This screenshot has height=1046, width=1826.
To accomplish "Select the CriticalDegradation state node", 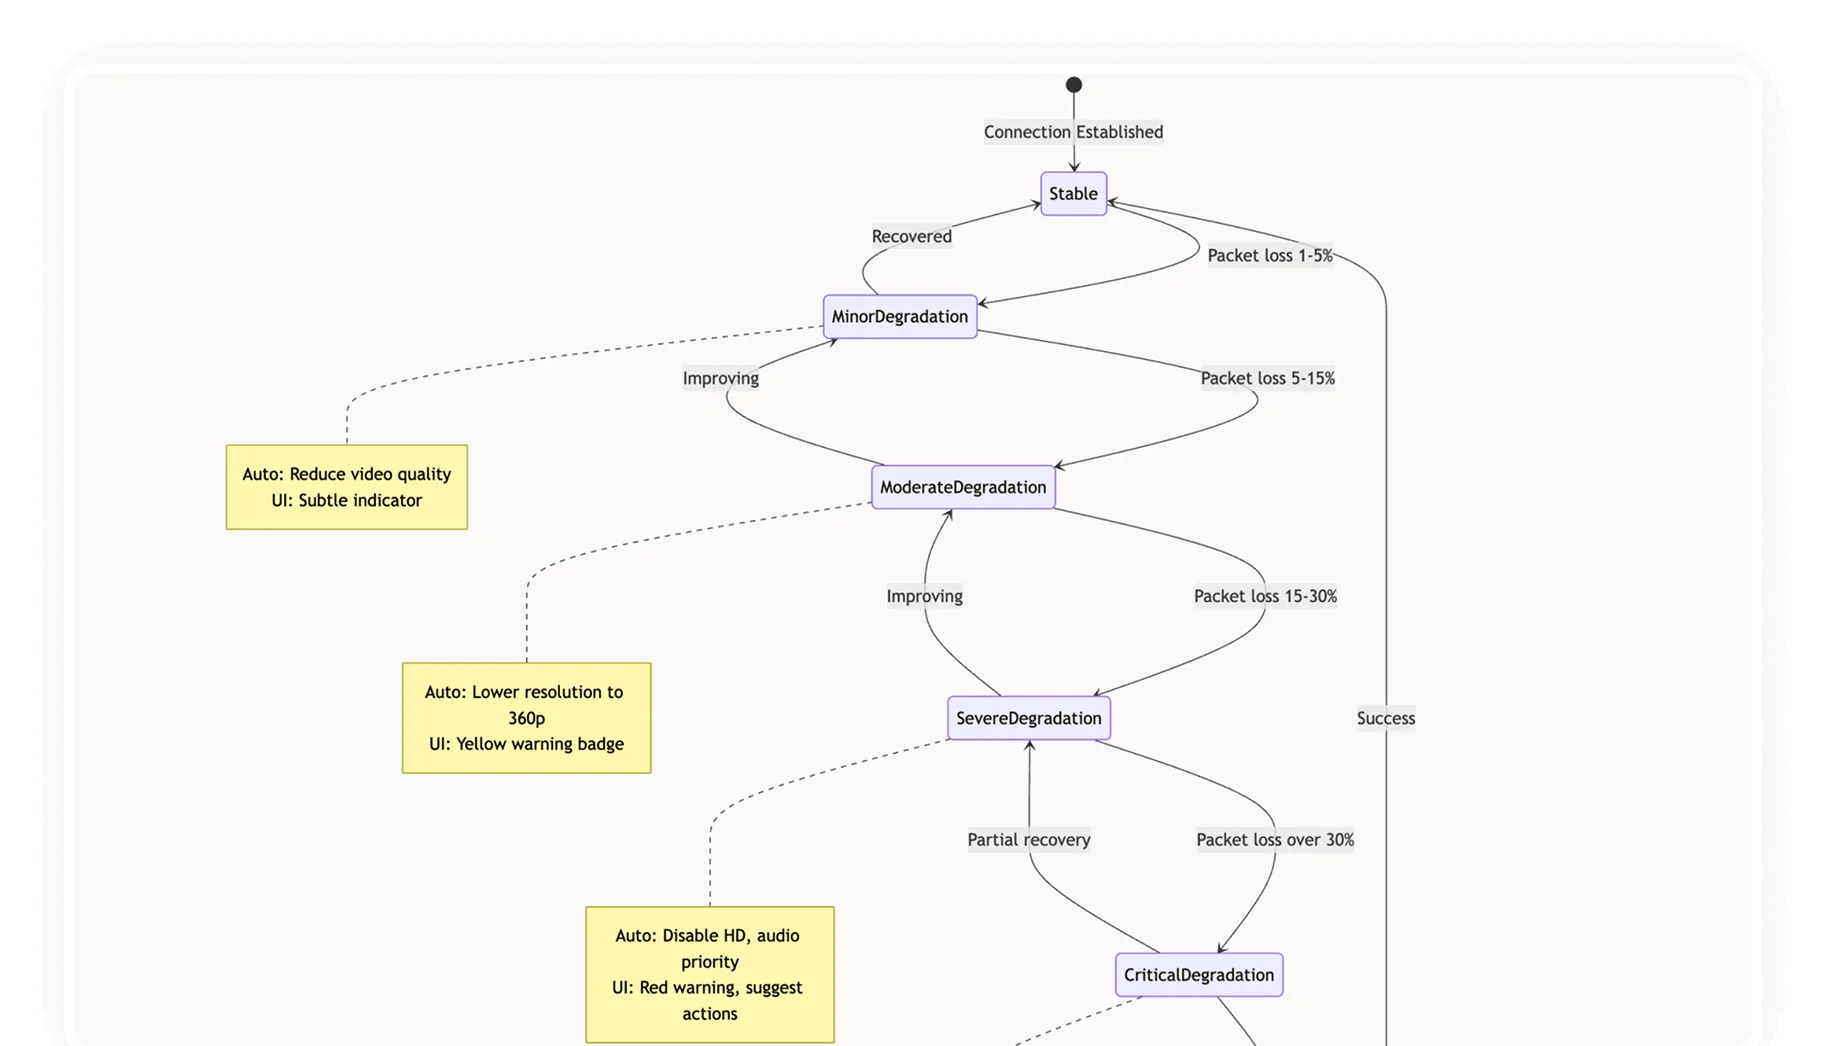I will tap(1198, 974).
